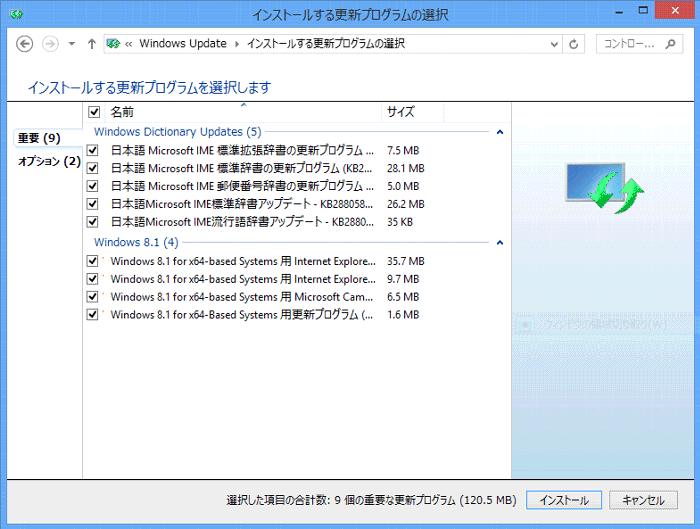Uncheck the 6.5 MB Microsoft Camera update
This screenshot has width=700, height=529.
(x=92, y=297)
